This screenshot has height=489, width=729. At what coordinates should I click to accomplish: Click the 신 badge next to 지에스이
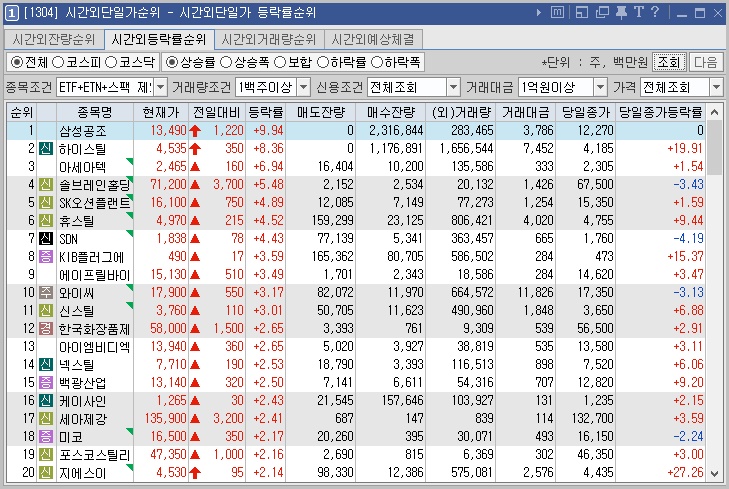click(x=46, y=473)
